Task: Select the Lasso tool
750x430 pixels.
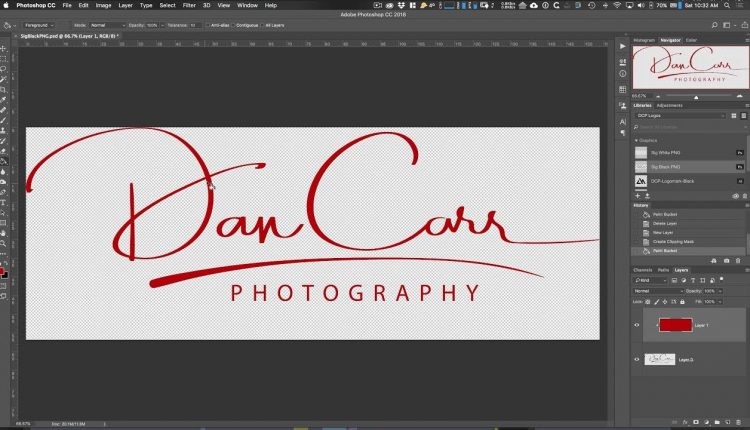Action: pyautogui.click(x=3, y=69)
